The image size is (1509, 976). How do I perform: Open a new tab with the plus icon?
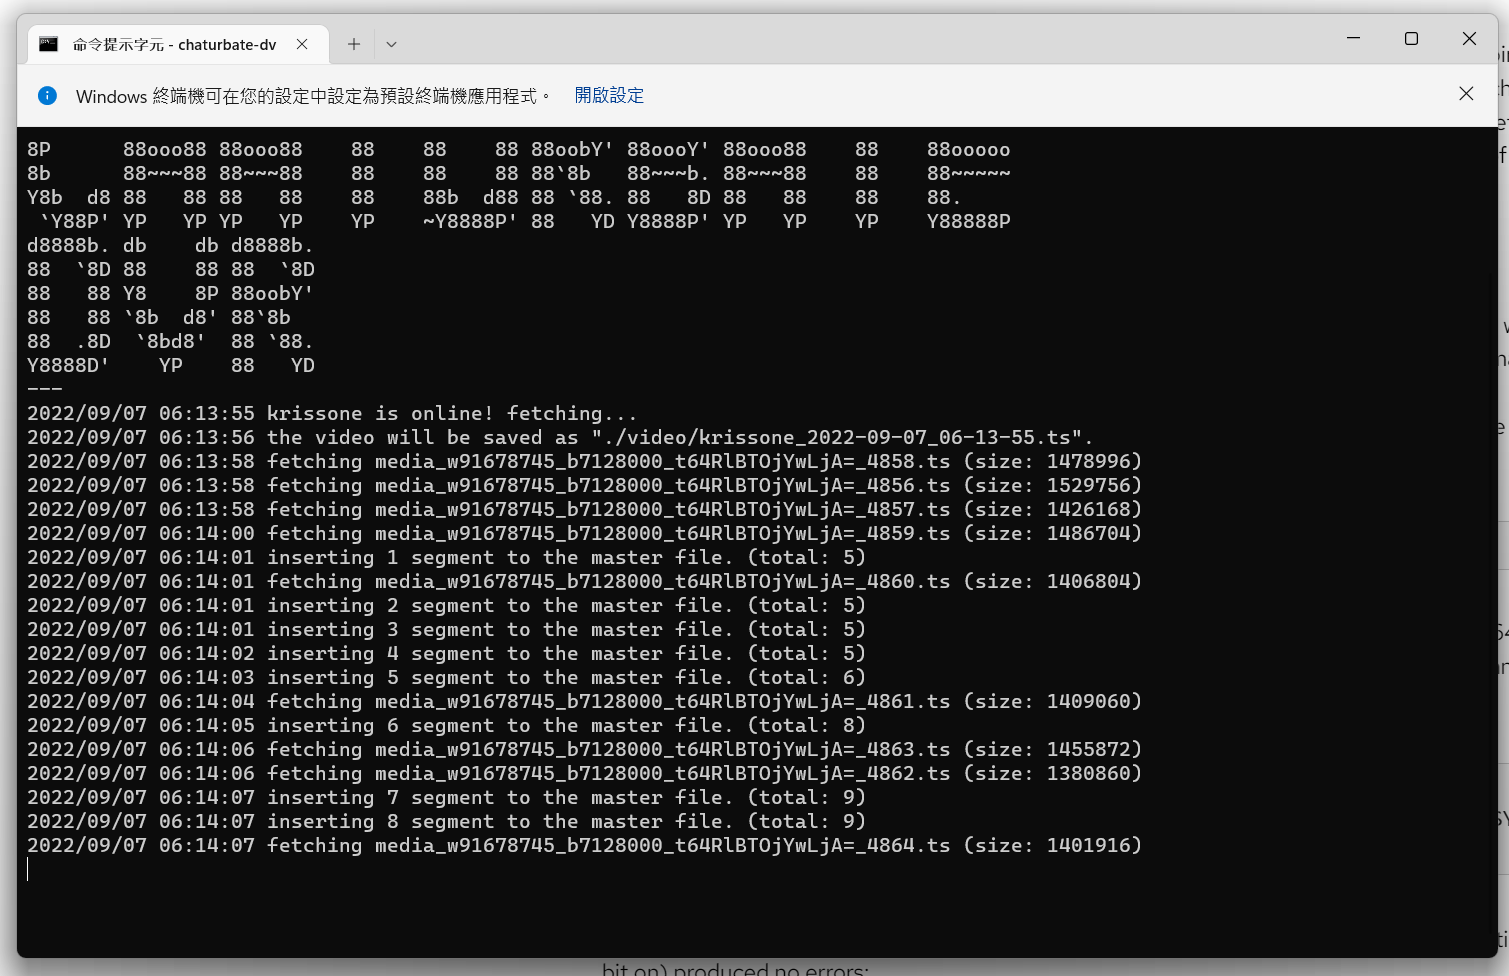pyautogui.click(x=353, y=43)
